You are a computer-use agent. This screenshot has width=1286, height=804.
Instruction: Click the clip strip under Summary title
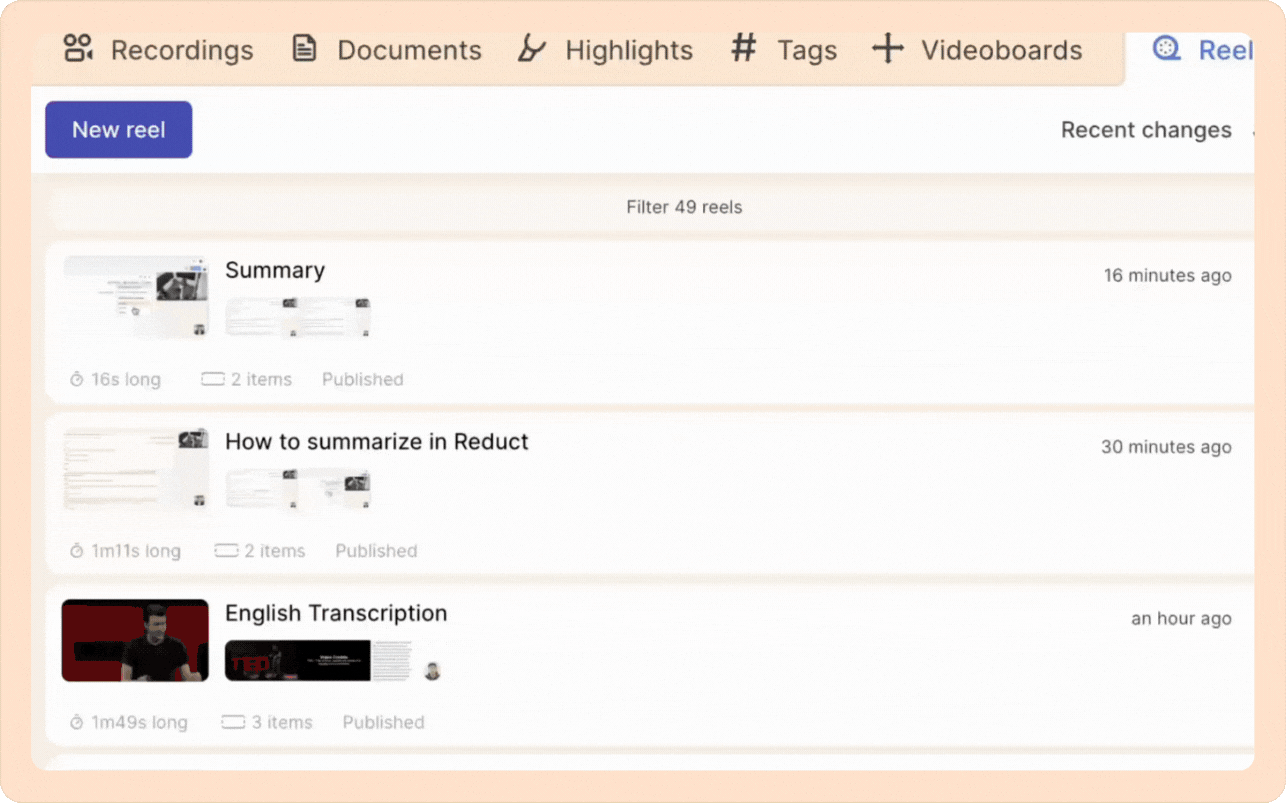(x=298, y=317)
